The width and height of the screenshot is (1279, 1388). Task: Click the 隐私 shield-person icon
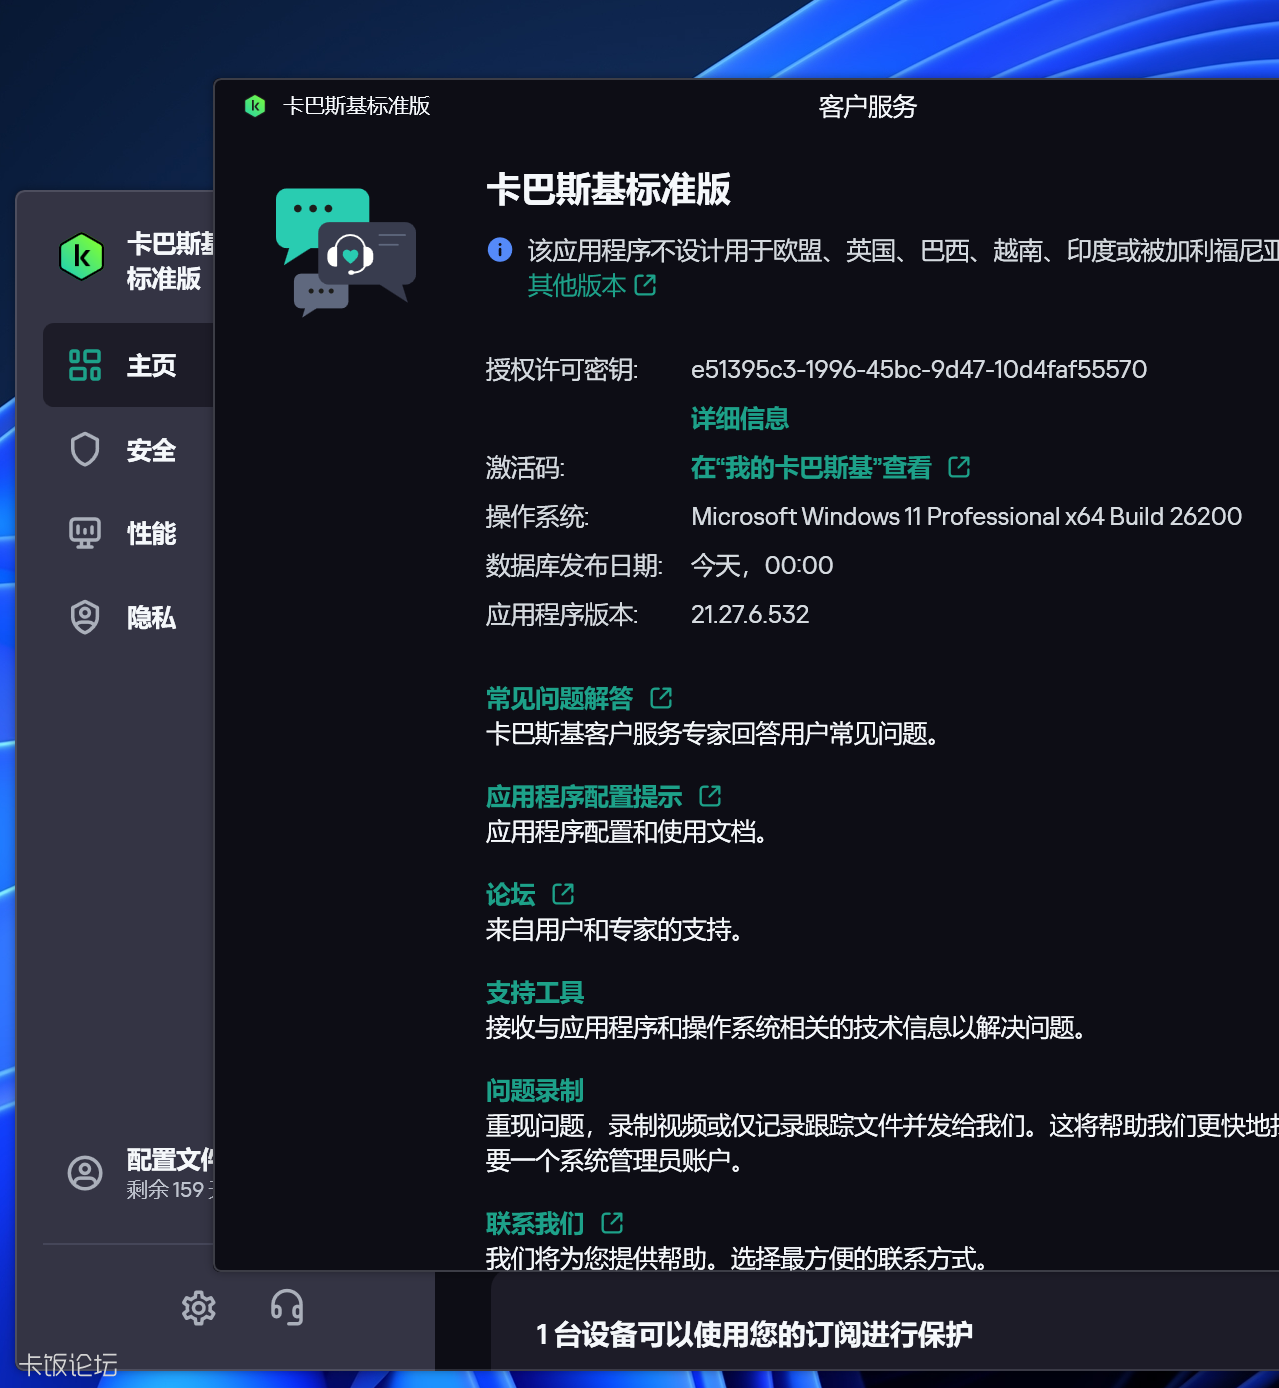85,617
